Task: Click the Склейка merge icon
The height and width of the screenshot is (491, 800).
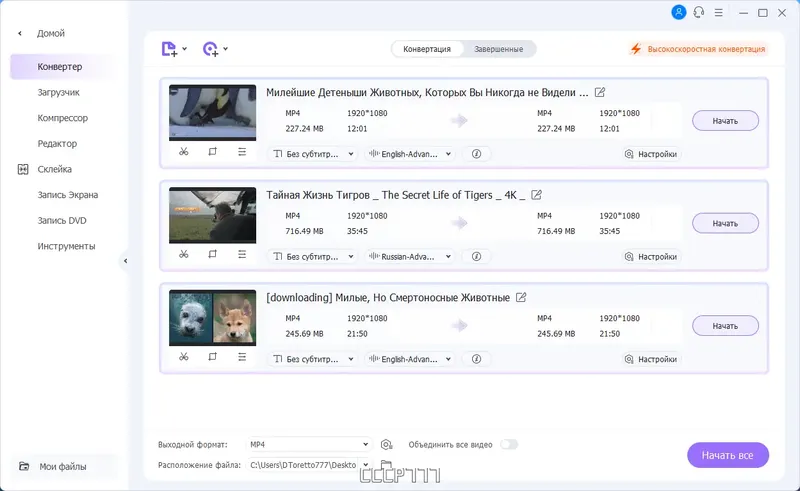Action: point(23,169)
